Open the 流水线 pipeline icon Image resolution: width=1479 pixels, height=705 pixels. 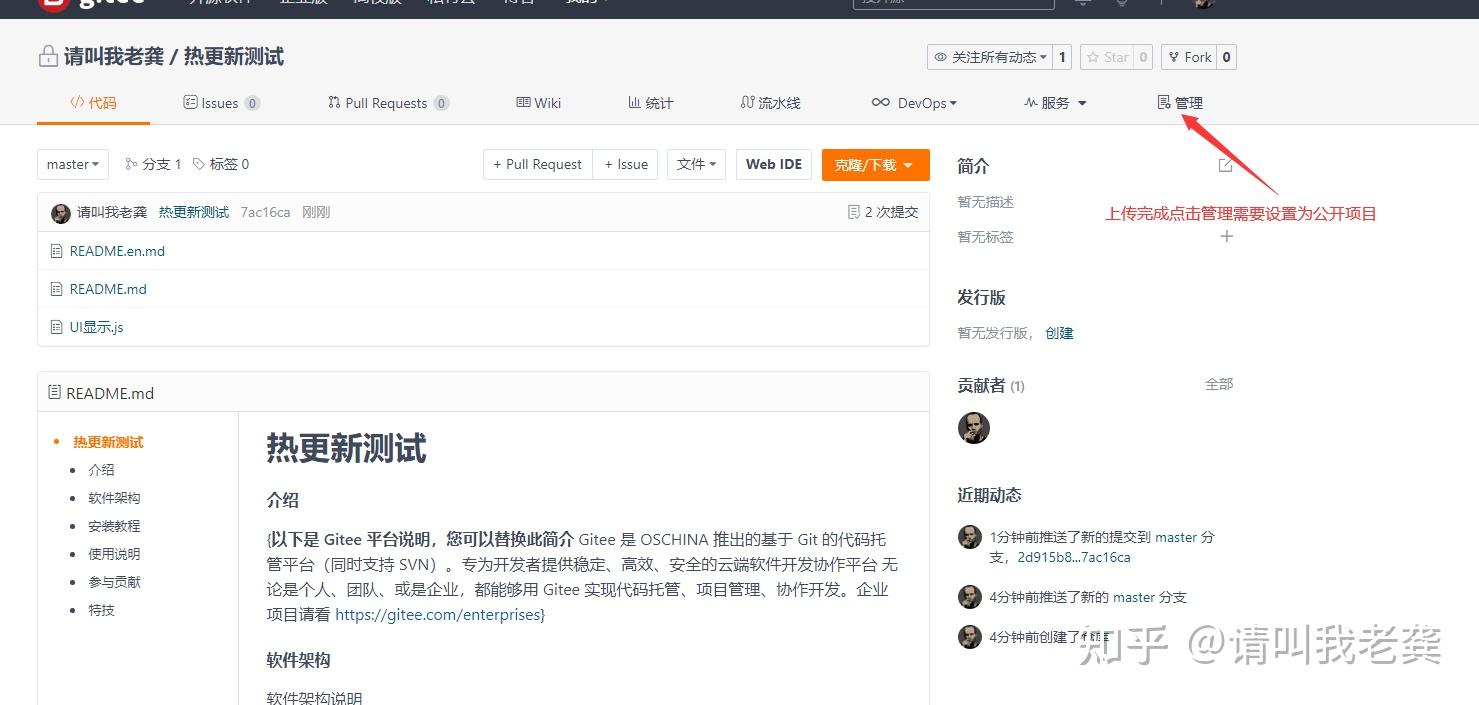[x=748, y=102]
